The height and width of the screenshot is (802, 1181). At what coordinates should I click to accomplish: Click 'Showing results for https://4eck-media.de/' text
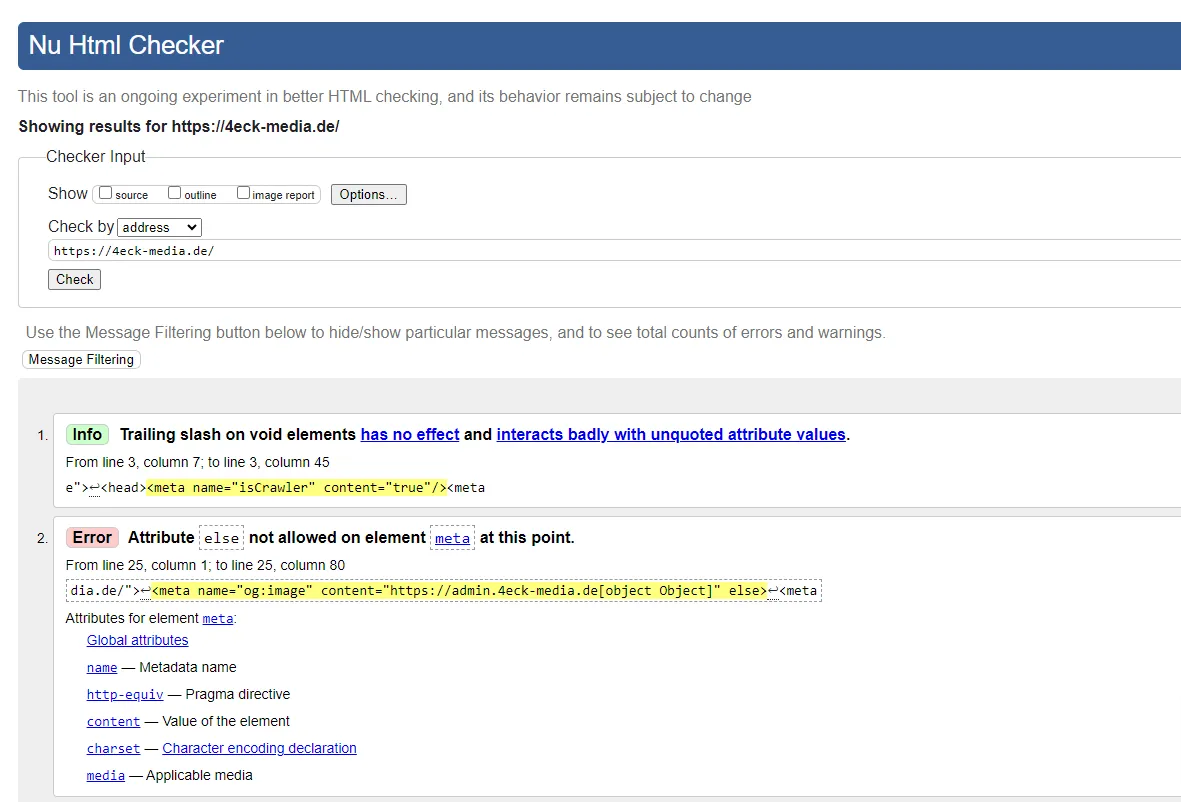pos(179,127)
